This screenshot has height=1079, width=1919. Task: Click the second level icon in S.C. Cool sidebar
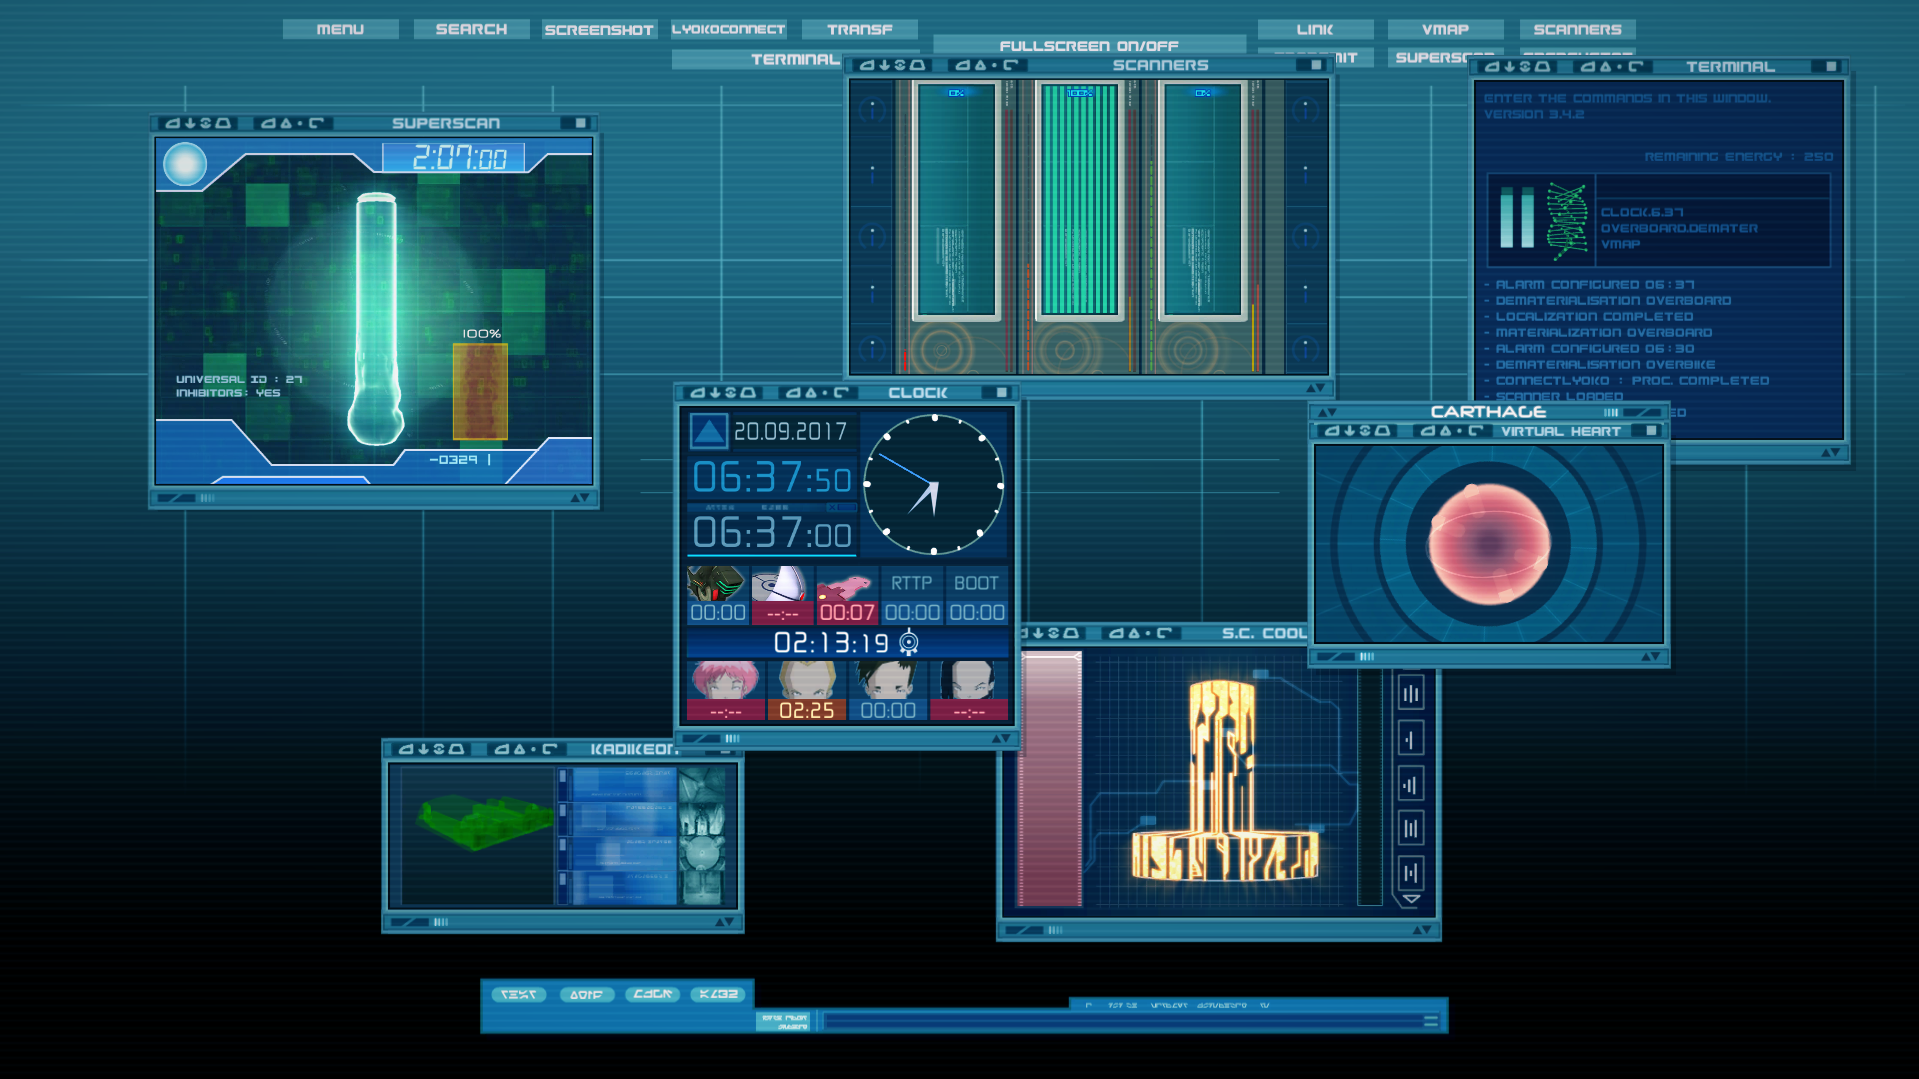[x=1411, y=739]
